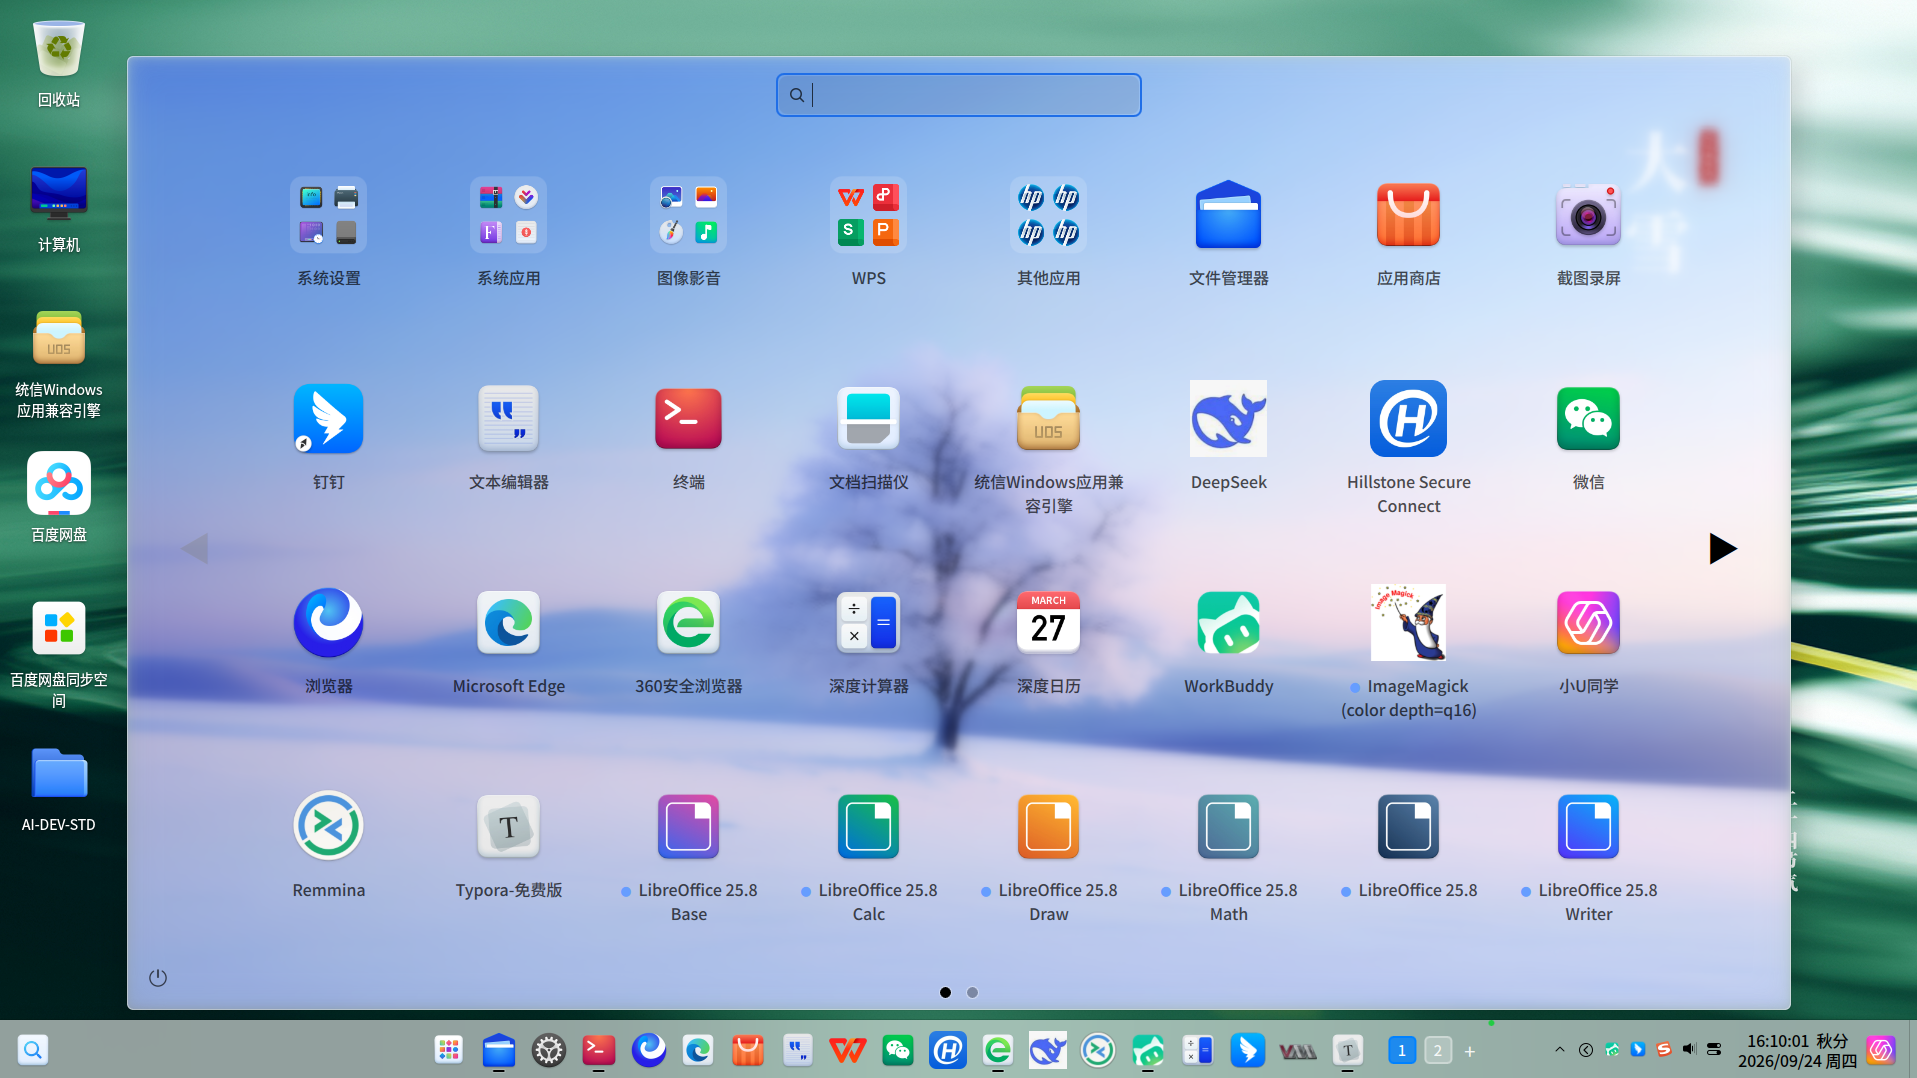The image size is (1917, 1078).
Task: Open 微信 in the launcher grid
Action: [x=1588, y=419]
